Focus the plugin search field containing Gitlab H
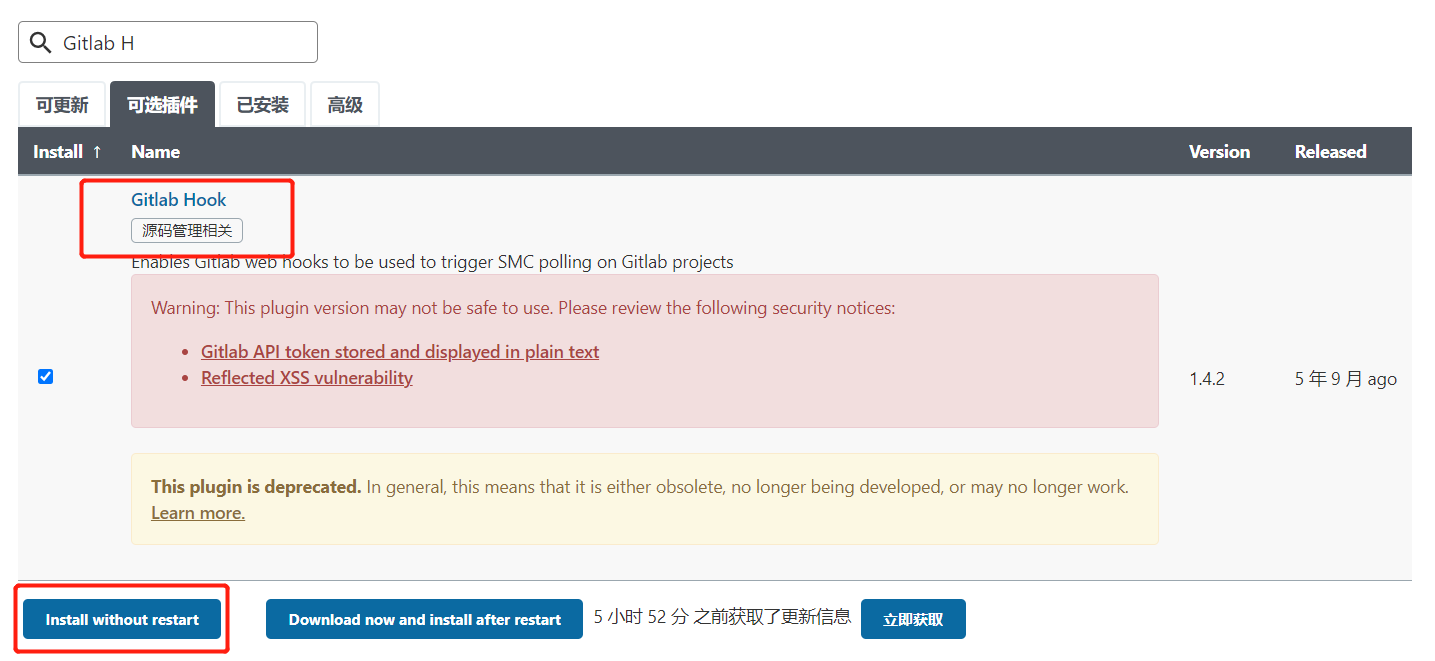Image resolution: width=1435 pixels, height=661 pixels. pyautogui.click(x=168, y=42)
